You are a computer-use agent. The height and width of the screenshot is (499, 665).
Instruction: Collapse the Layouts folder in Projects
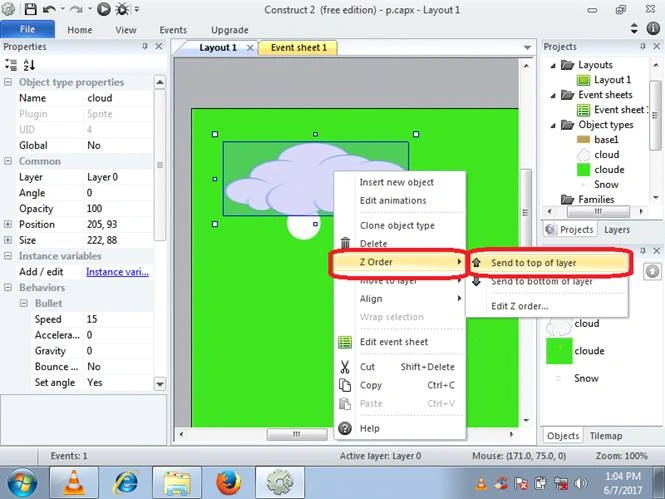pos(553,66)
